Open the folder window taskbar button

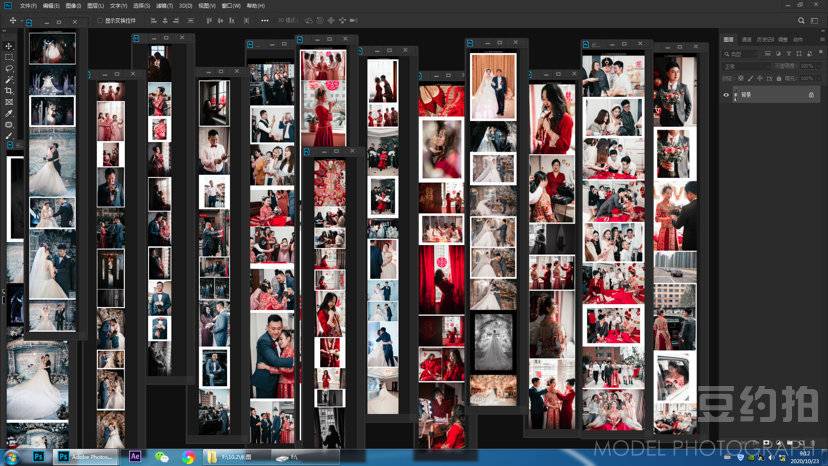pyautogui.click(x=236, y=456)
